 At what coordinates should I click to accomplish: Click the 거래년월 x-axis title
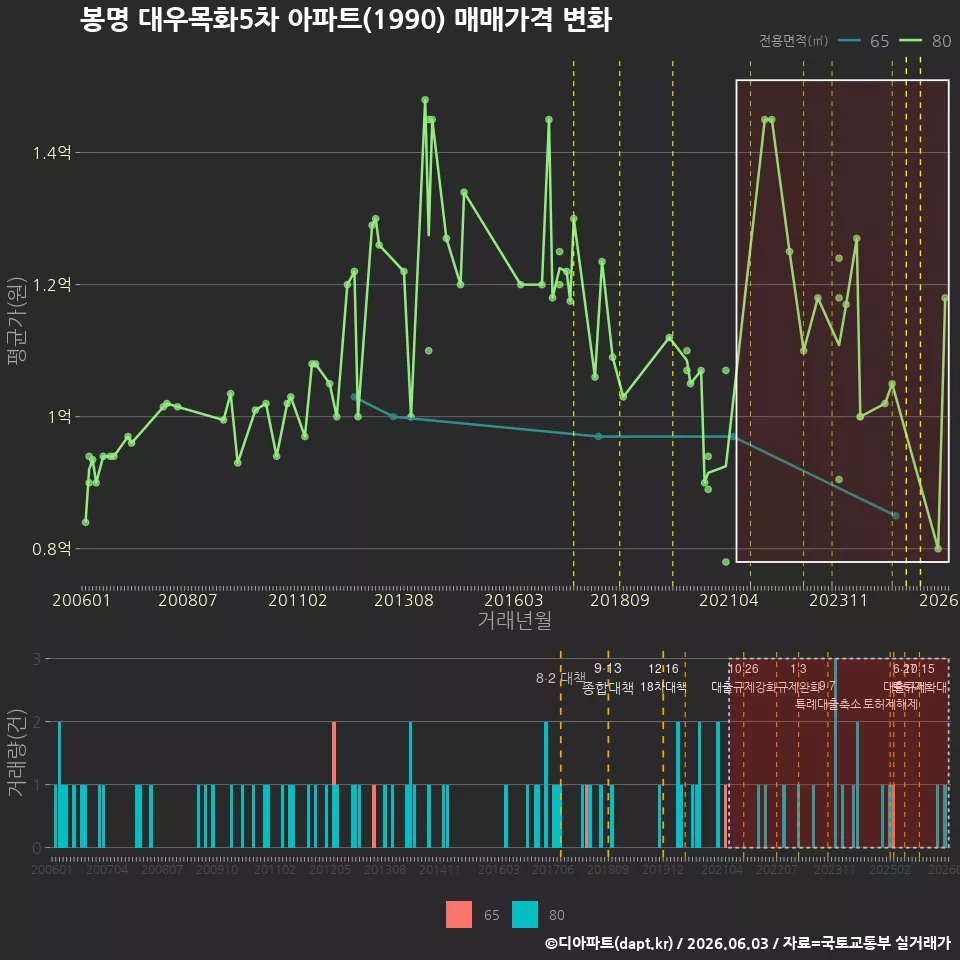(514, 620)
